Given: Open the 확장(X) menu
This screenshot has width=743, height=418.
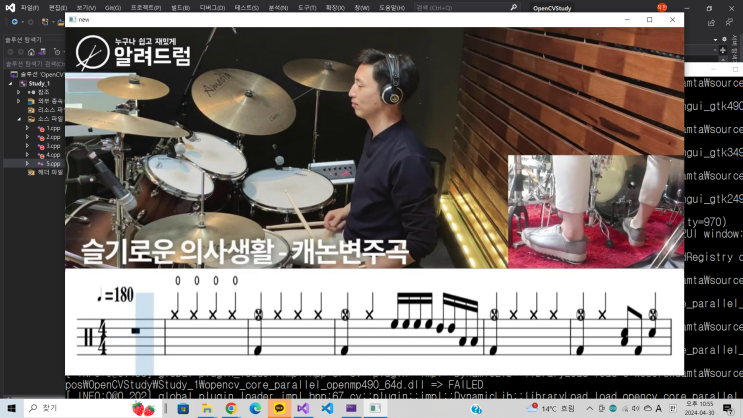Looking at the screenshot, I should pos(335,8).
